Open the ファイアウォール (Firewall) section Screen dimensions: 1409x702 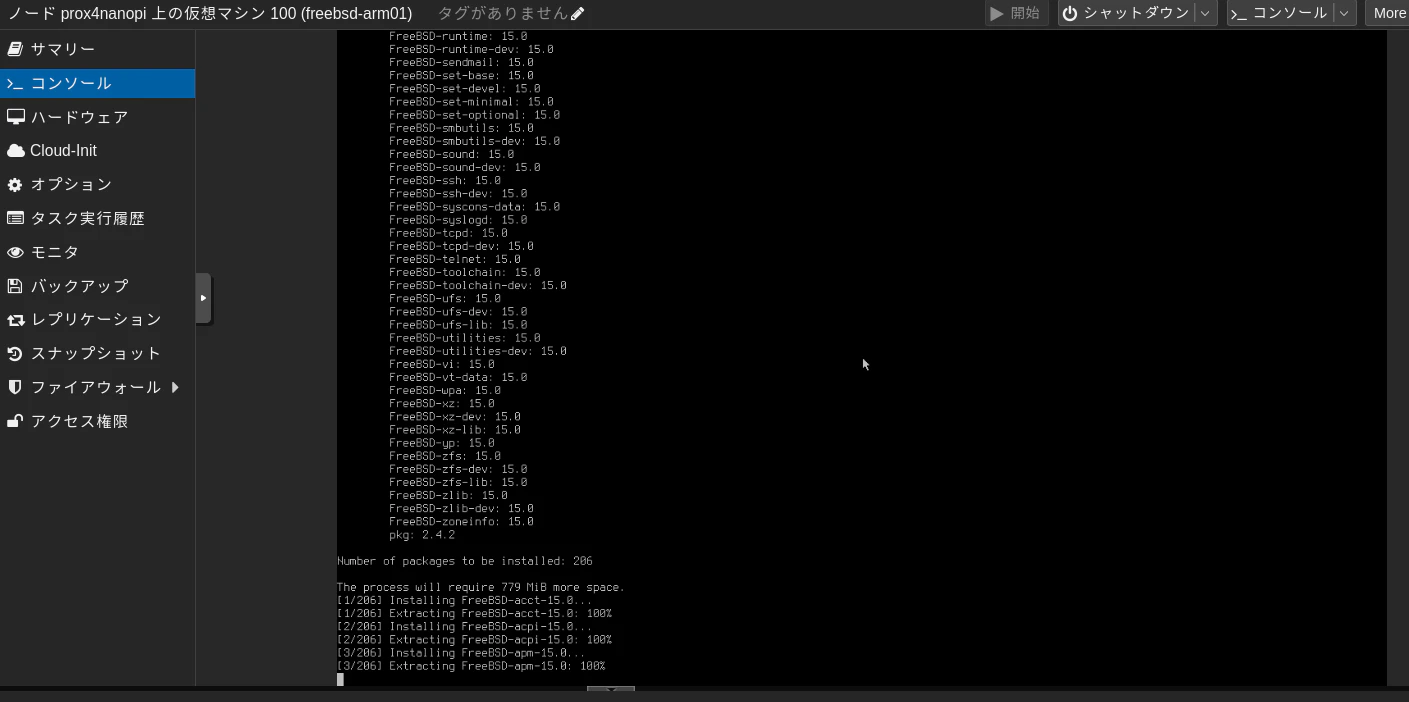97,387
